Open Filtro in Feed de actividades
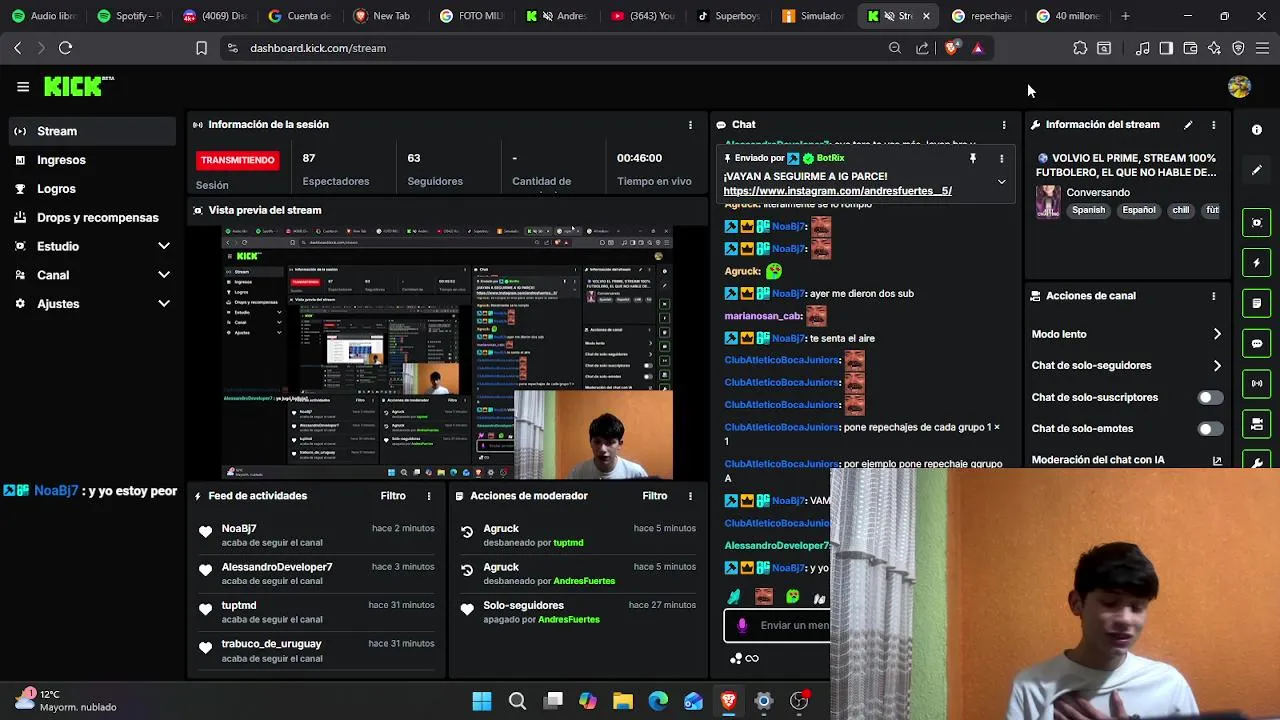 pos(393,496)
